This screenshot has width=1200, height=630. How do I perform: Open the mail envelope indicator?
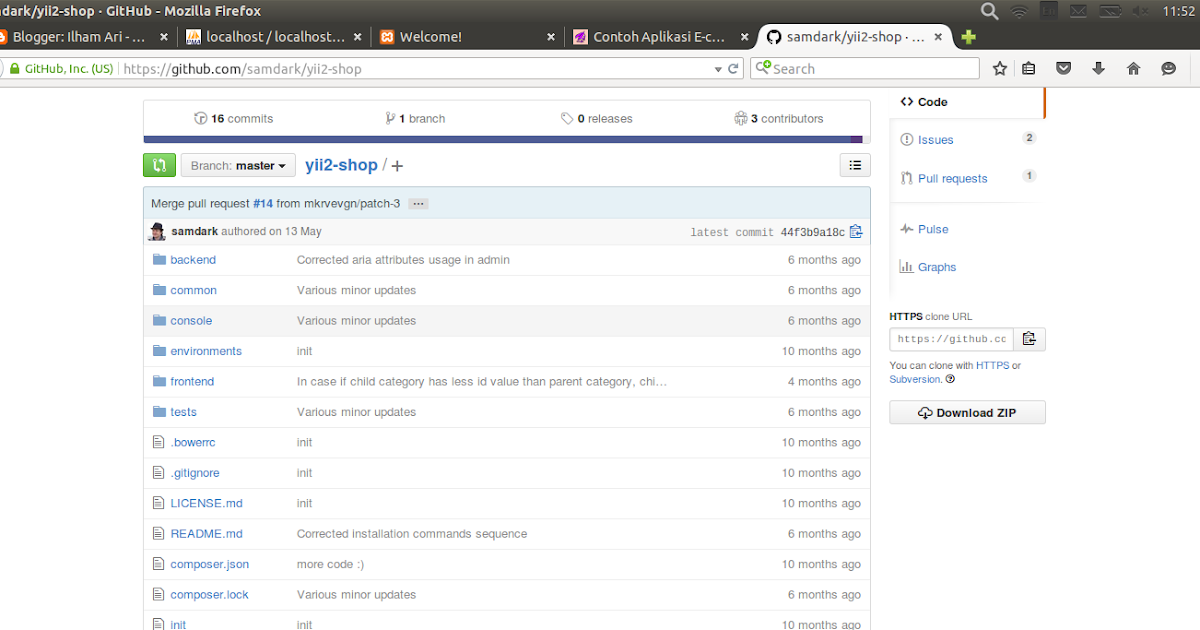point(1078,12)
